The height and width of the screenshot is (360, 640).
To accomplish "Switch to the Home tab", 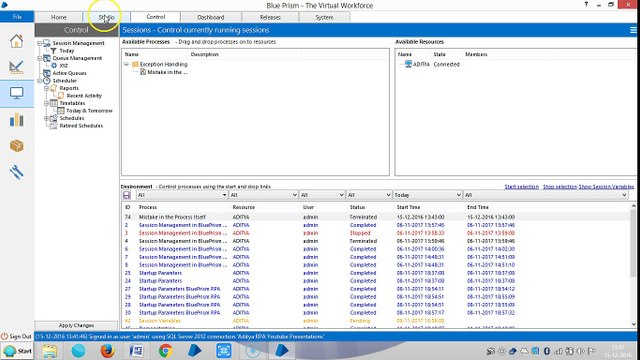I will coord(59,17).
